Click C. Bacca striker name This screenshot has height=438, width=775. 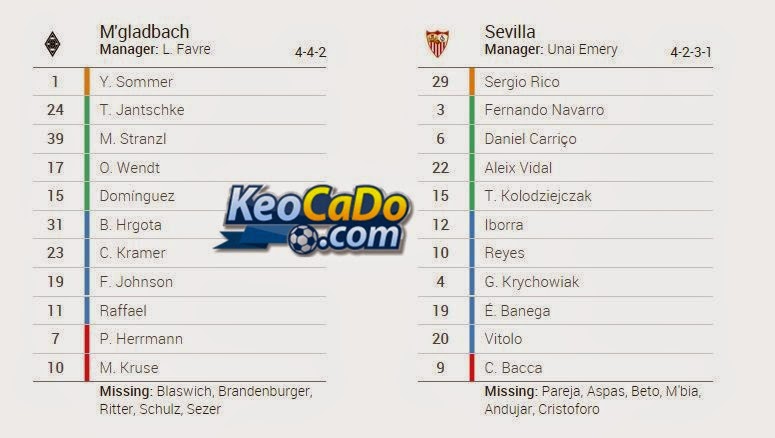click(513, 368)
